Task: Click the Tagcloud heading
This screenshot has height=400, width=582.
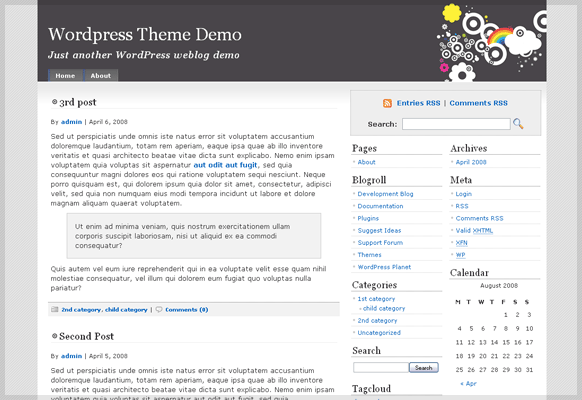Action: pyautogui.click(x=372, y=388)
